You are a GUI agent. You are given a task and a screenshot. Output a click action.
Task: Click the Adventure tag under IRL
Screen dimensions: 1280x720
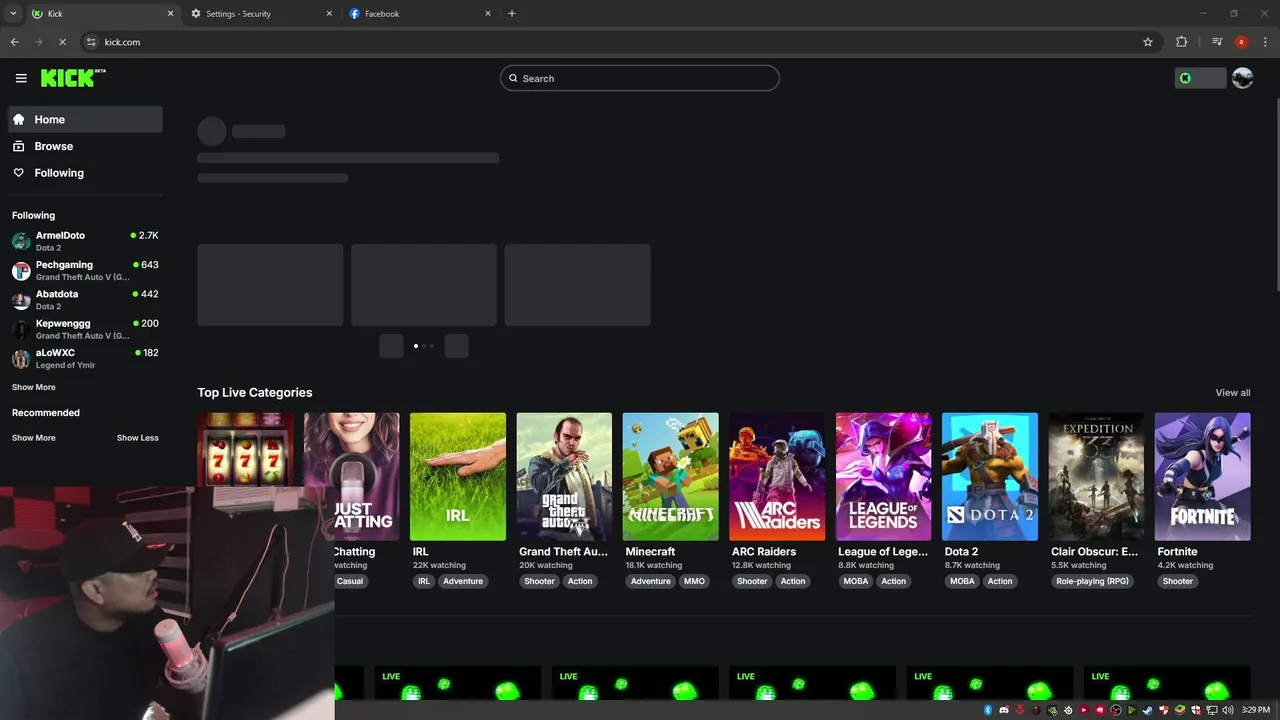[463, 581]
